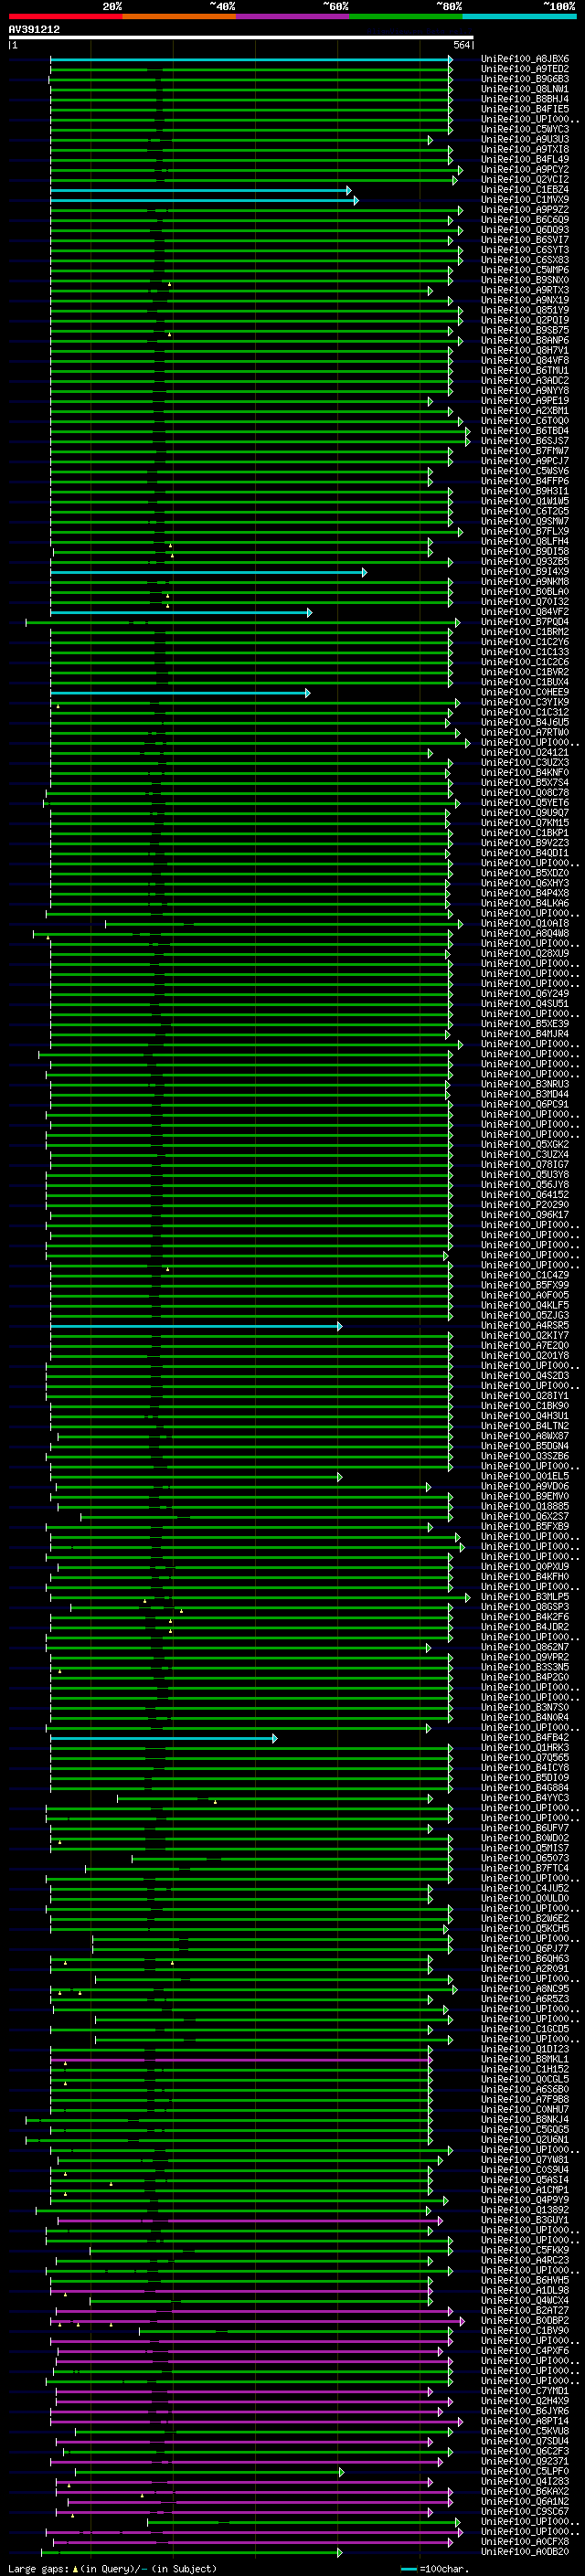Open hit UniRef100_C5WYC3
This screenshot has width=585, height=2576.
[x=525, y=129]
